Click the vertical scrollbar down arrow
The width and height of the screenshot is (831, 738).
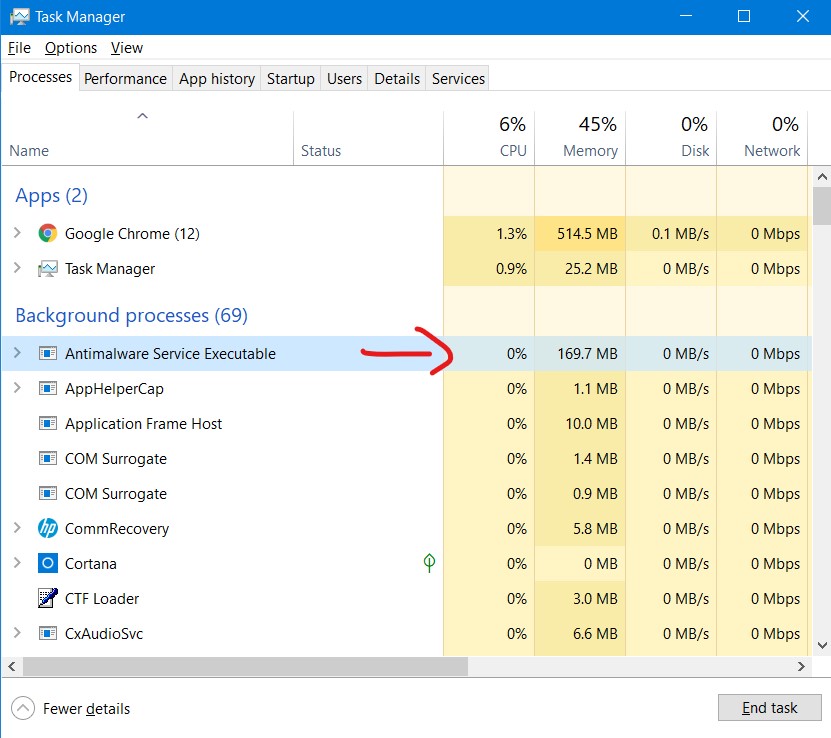[x=822, y=645]
